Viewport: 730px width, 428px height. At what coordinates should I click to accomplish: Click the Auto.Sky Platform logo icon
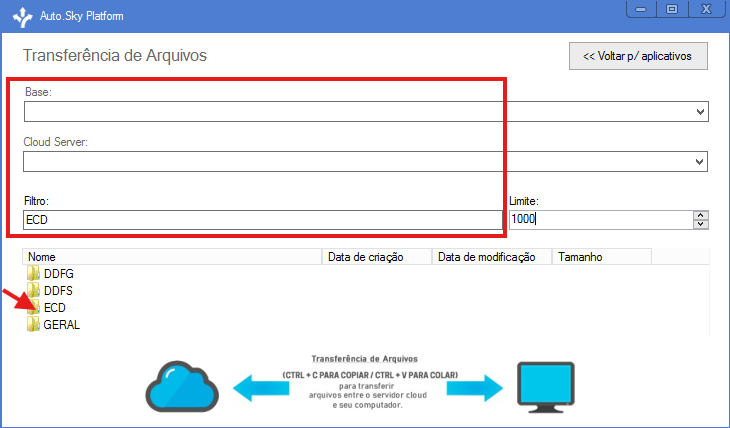22,17
